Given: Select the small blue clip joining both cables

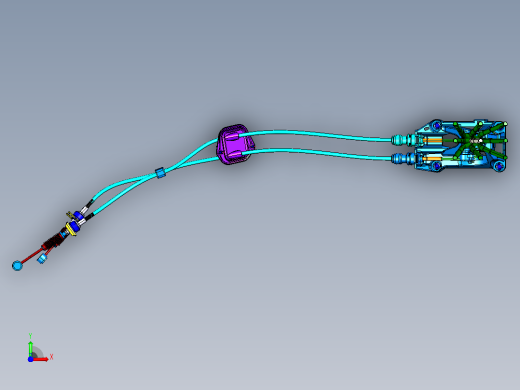Looking at the screenshot, I should (x=160, y=173).
